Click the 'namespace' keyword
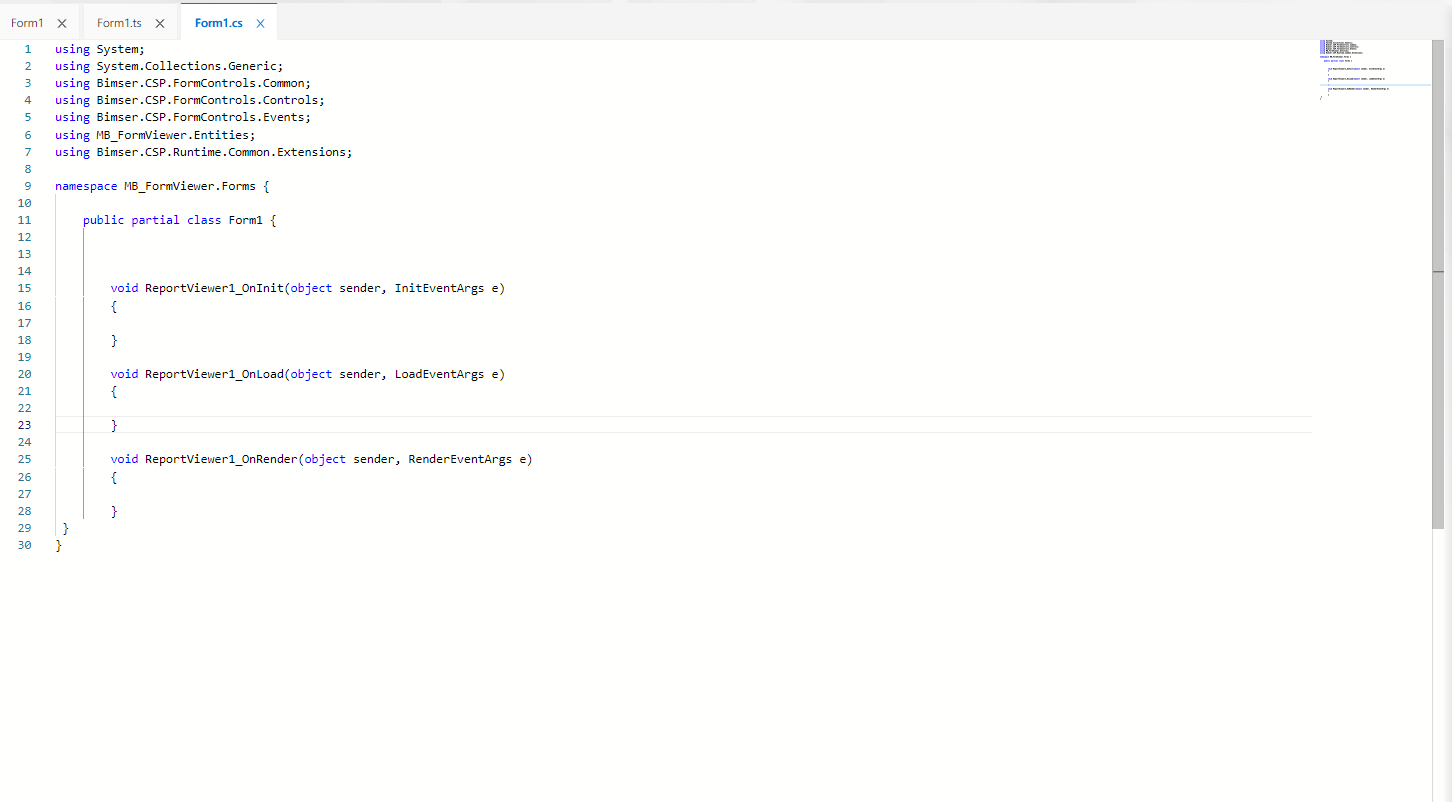Viewport: 1452px width, 802px height. click(x=86, y=186)
